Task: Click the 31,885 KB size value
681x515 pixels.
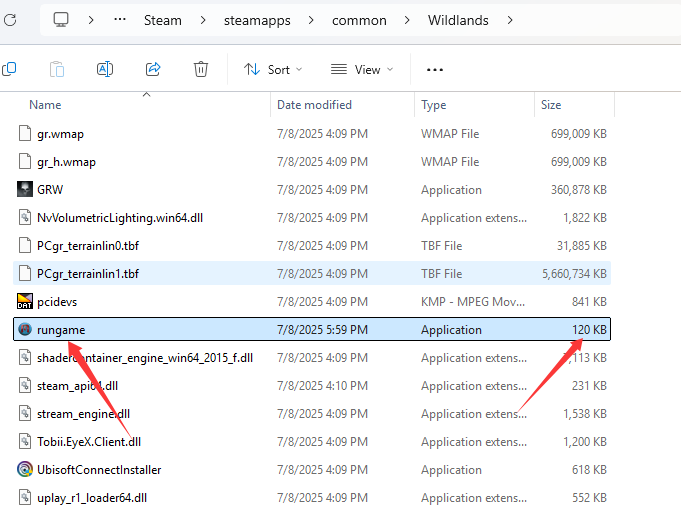Action: click(x=582, y=246)
